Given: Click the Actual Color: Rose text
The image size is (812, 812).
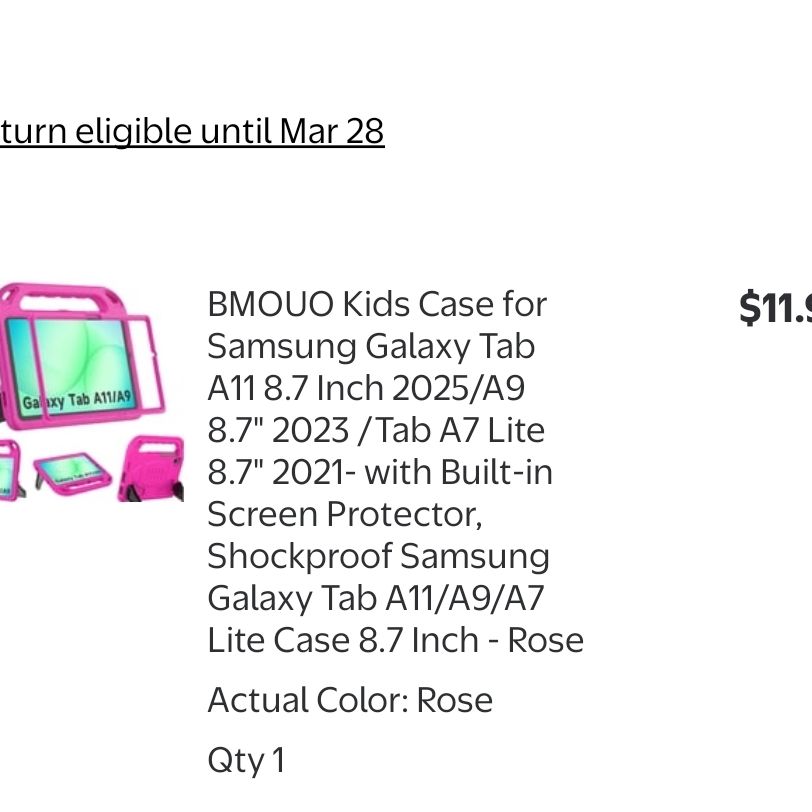Looking at the screenshot, I should click(350, 700).
